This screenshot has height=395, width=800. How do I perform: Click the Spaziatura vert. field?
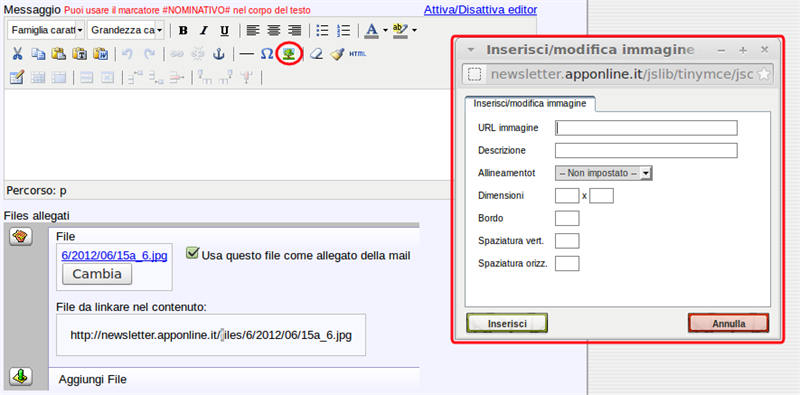[567, 240]
